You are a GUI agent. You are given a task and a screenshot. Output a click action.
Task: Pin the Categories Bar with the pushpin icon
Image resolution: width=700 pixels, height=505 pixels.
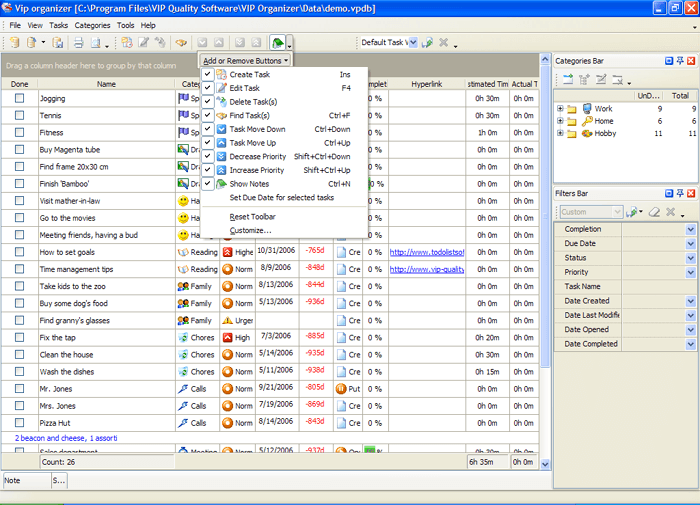pos(680,61)
